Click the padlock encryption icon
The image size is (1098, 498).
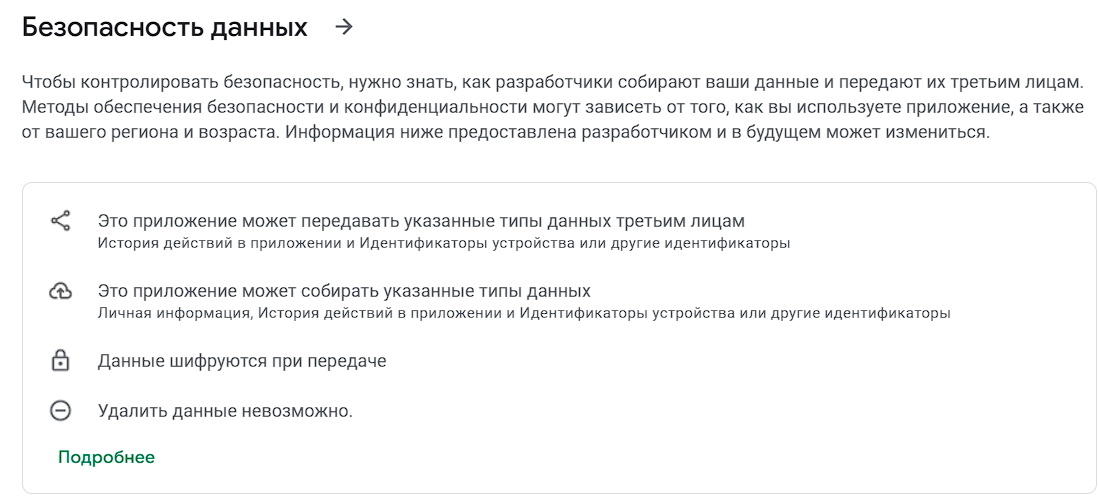coord(61,361)
